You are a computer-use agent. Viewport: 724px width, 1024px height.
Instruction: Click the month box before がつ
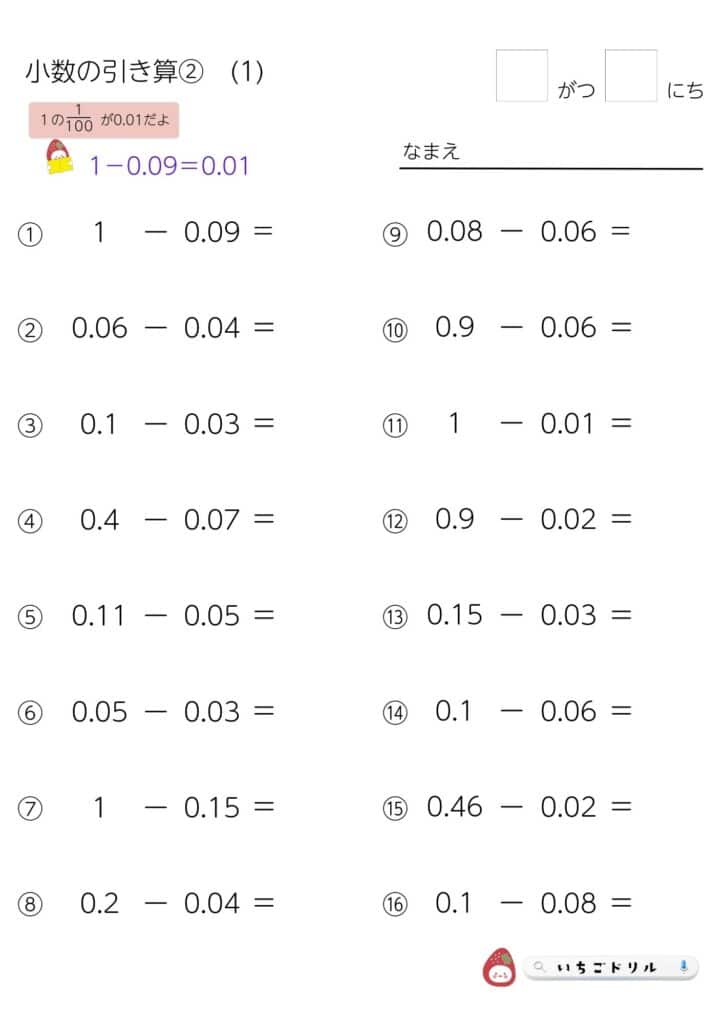click(521, 76)
